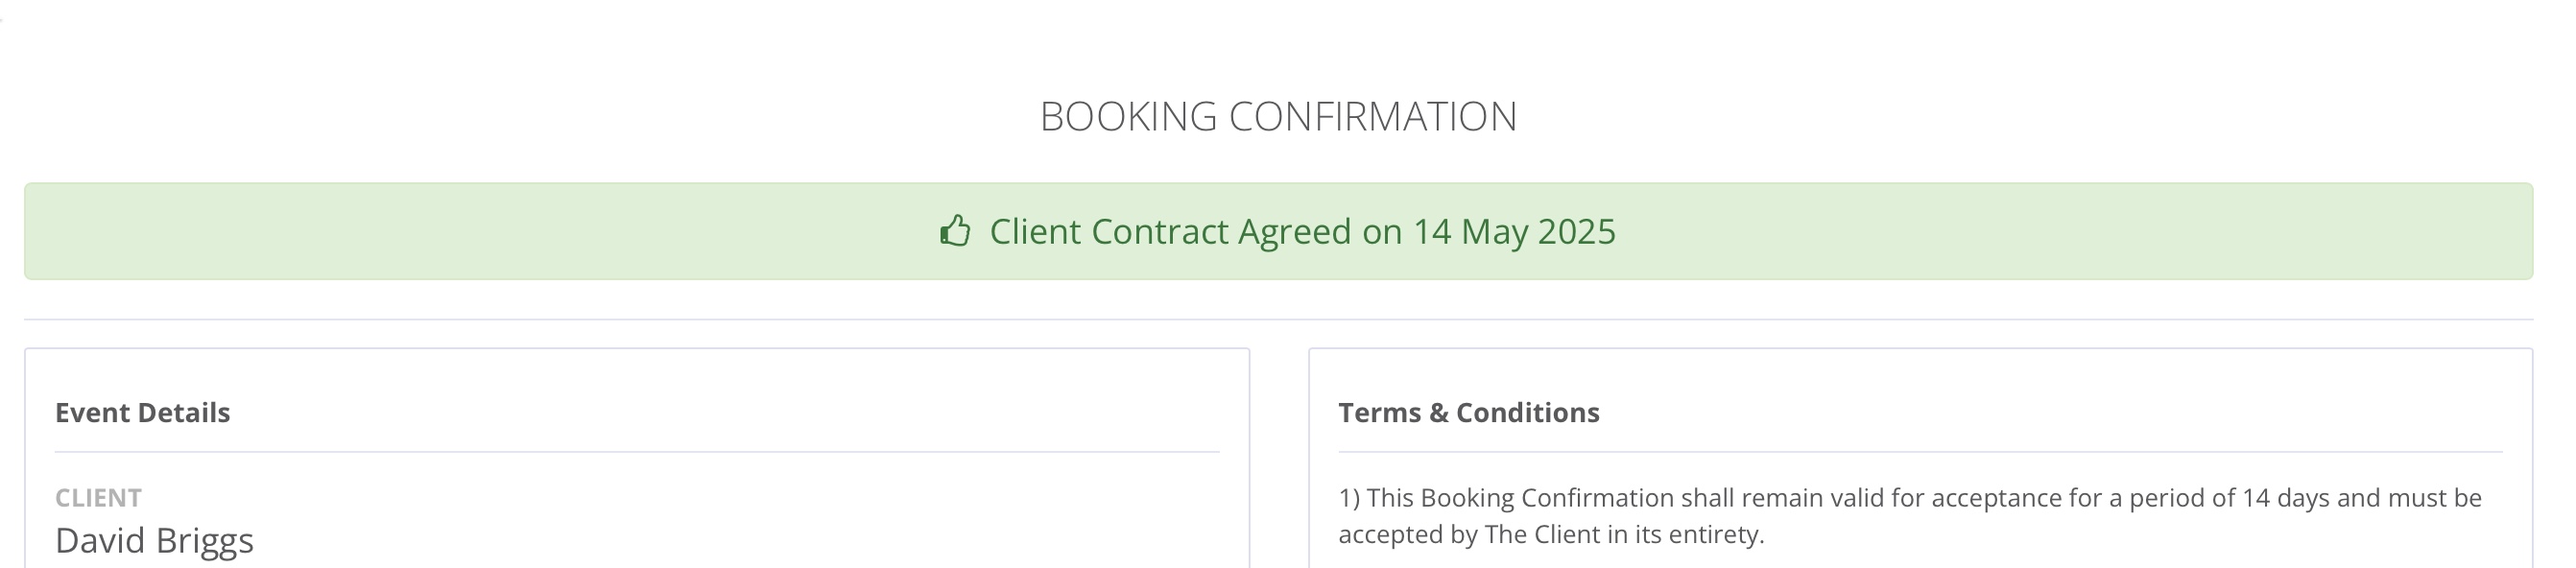Viewport: 2576px width, 568px height.
Task: Click 'accepted by The Client in its entirety'
Action: pos(1551,534)
